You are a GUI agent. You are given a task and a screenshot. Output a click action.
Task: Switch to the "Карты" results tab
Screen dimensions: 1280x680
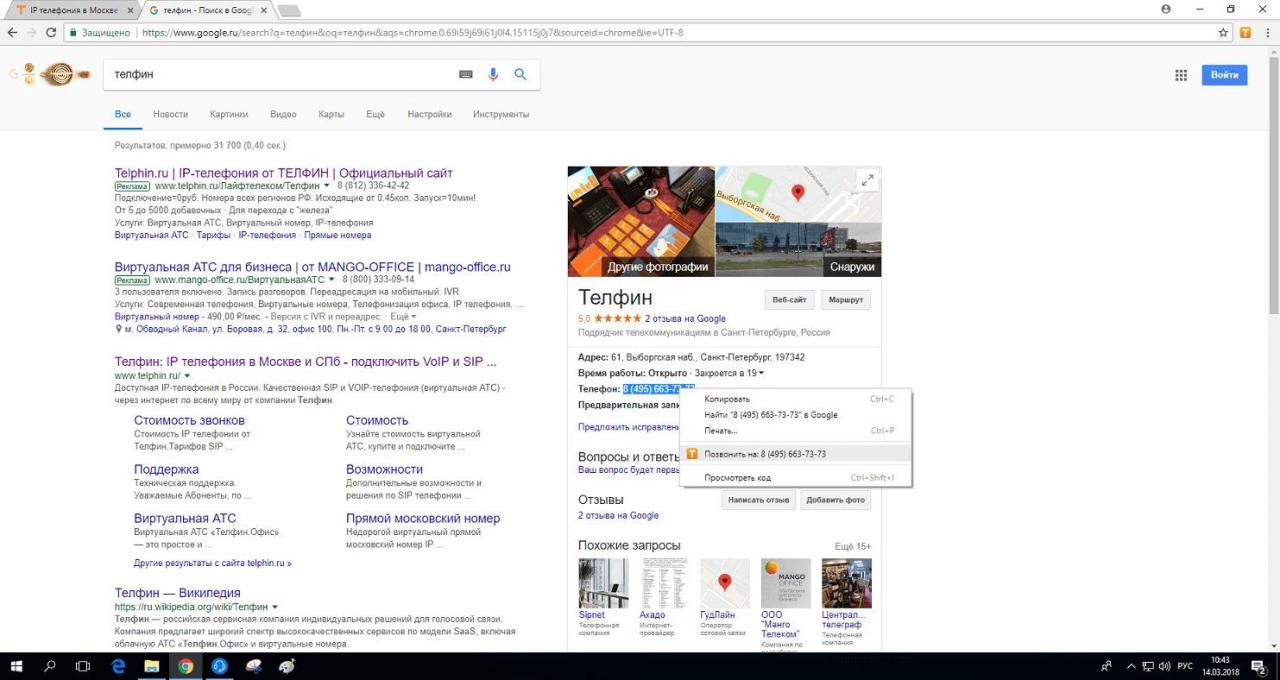(331, 114)
